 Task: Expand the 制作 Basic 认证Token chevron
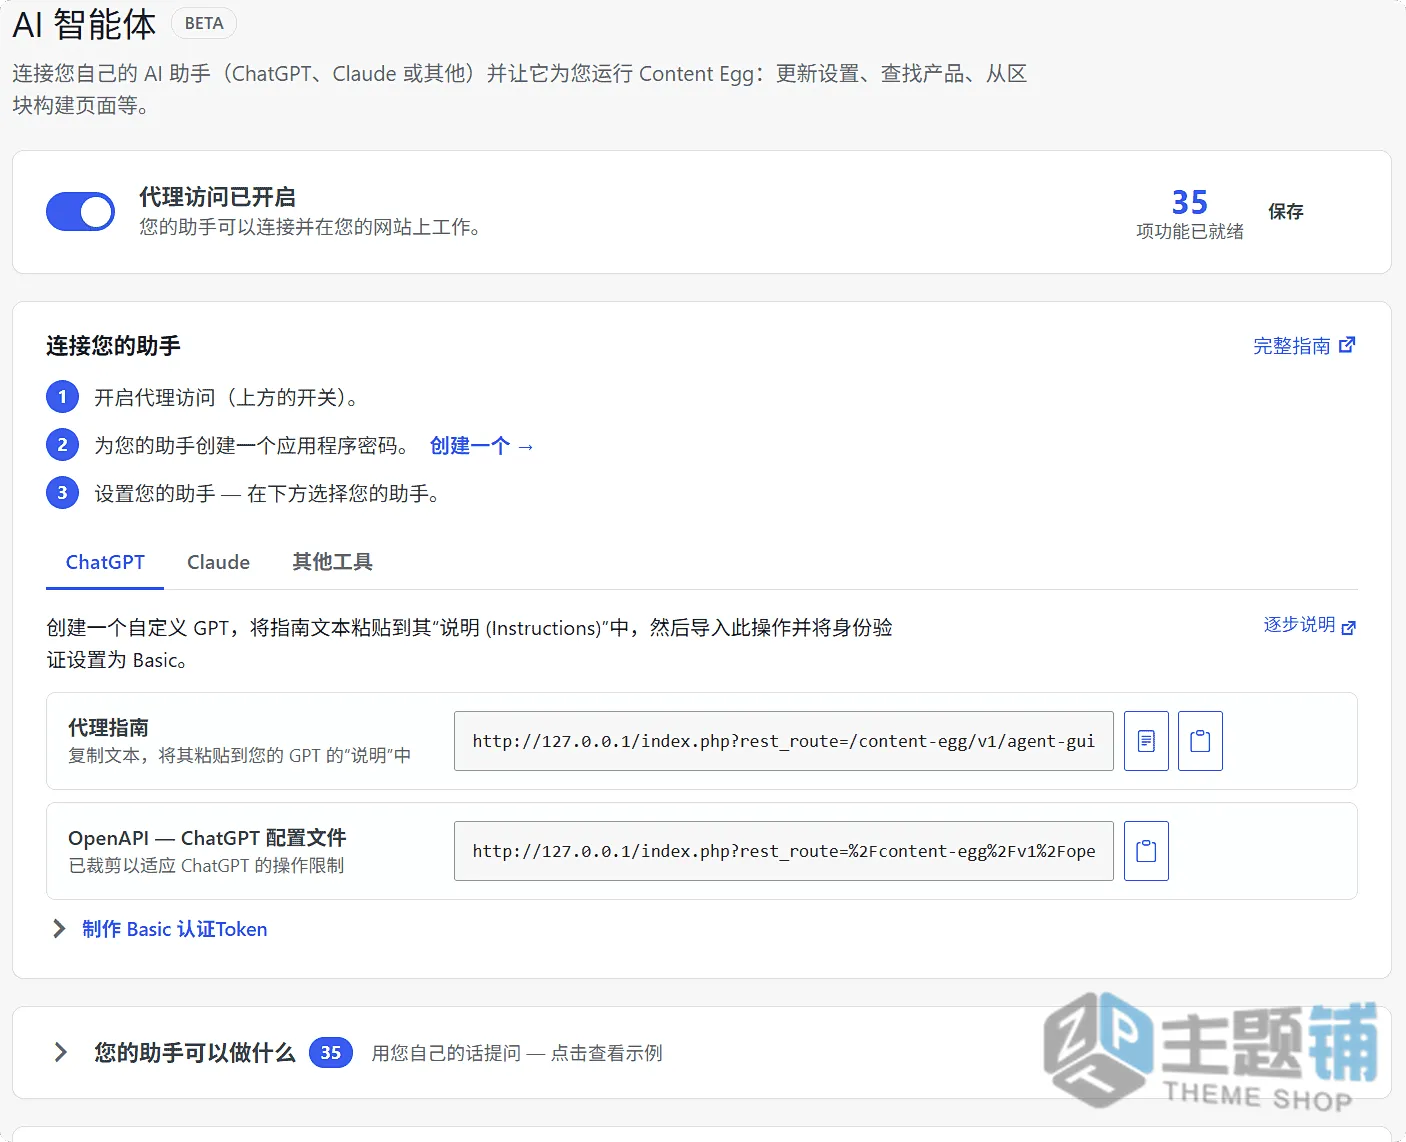point(59,929)
